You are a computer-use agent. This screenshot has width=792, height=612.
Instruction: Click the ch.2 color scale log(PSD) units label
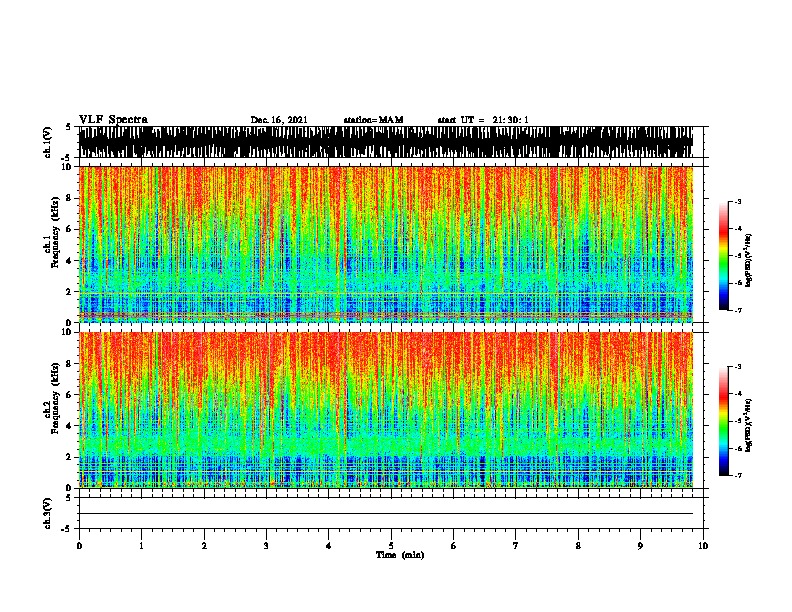pyautogui.click(x=749, y=425)
